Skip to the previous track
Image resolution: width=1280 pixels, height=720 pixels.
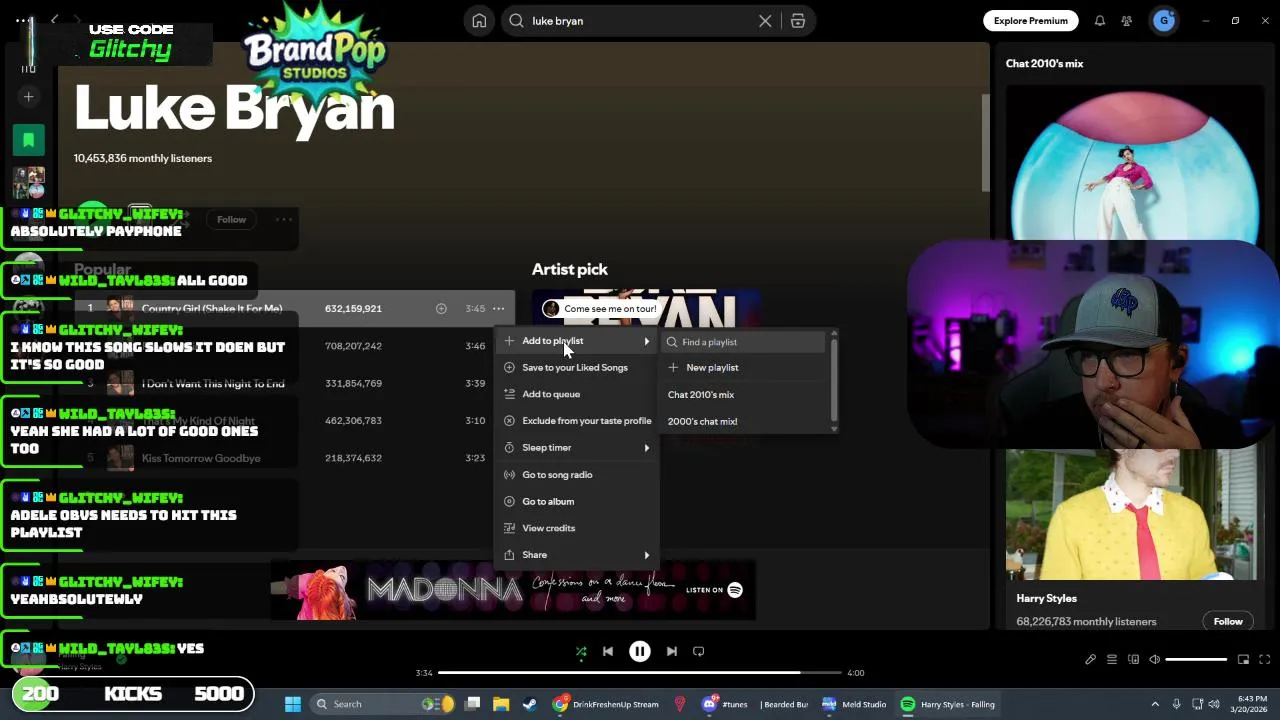coord(608,651)
